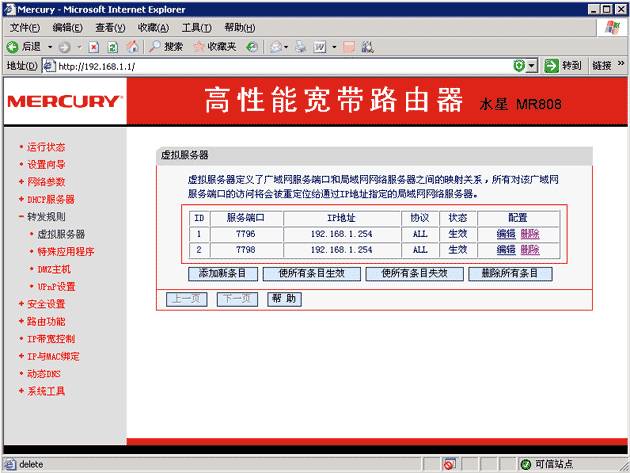The width and height of the screenshot is (630, 473).
Task: Click the address bar URL field
Action: (280, 66)
